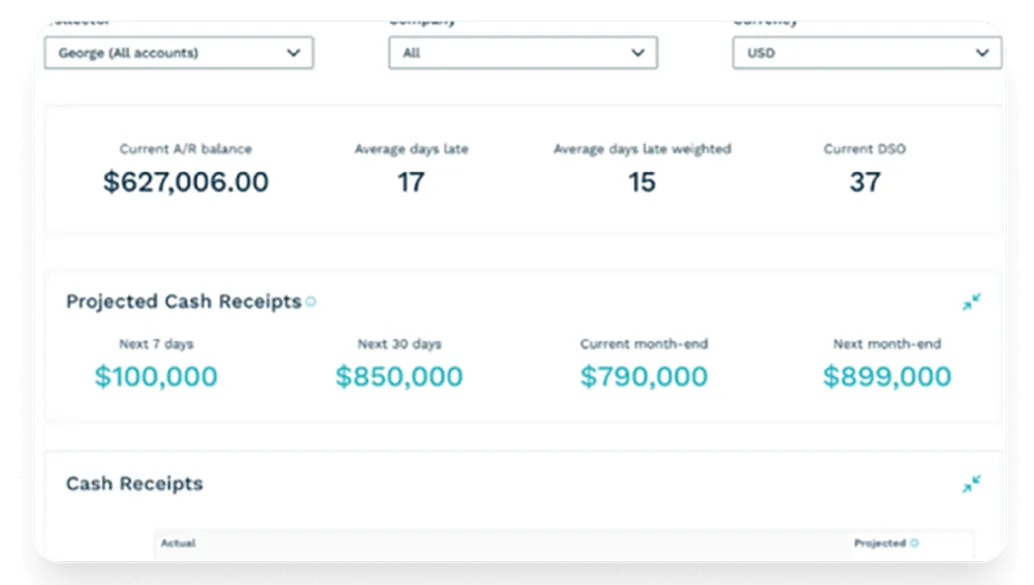The width and height of the screenshot is (1034, 585).
Task: Open the Company filter showing All
Action: pos(520,53)
